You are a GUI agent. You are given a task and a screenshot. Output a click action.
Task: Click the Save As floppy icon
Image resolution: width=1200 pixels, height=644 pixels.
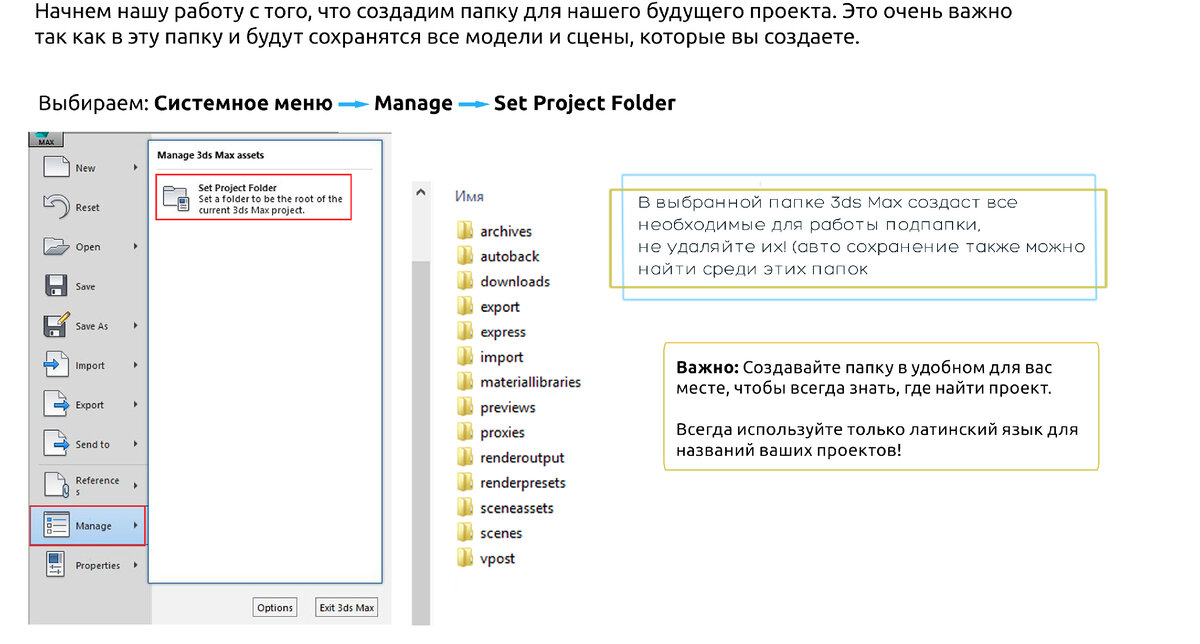click(56, 326)
